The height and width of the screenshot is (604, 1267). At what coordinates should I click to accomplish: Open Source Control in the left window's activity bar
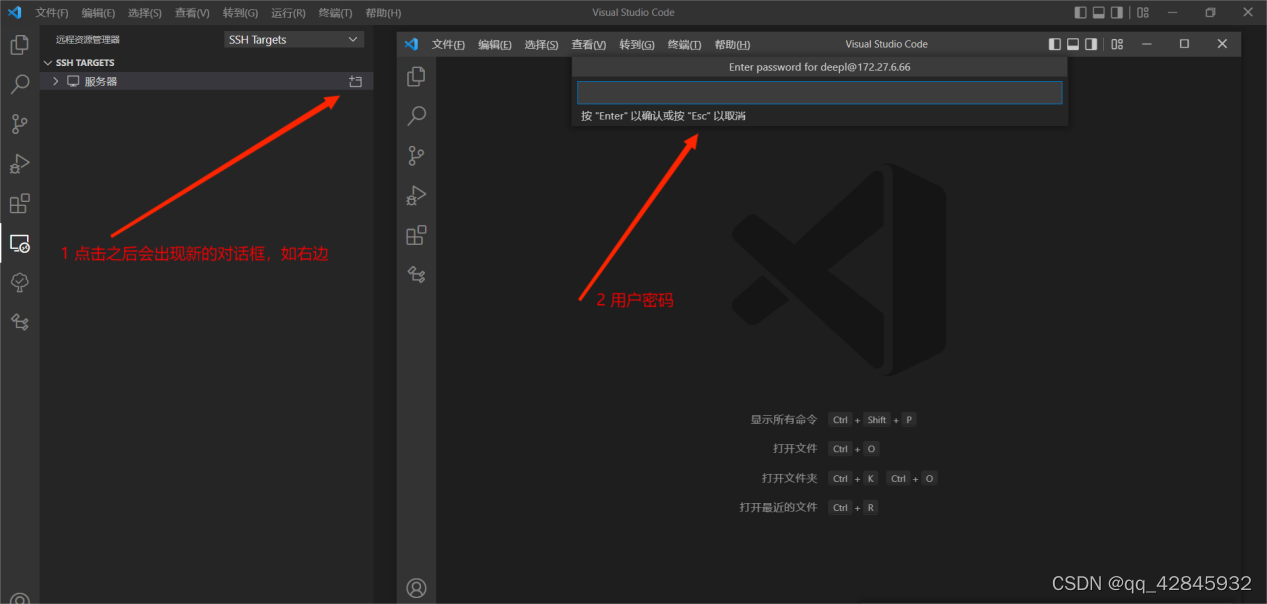click(x=19, y=124)
